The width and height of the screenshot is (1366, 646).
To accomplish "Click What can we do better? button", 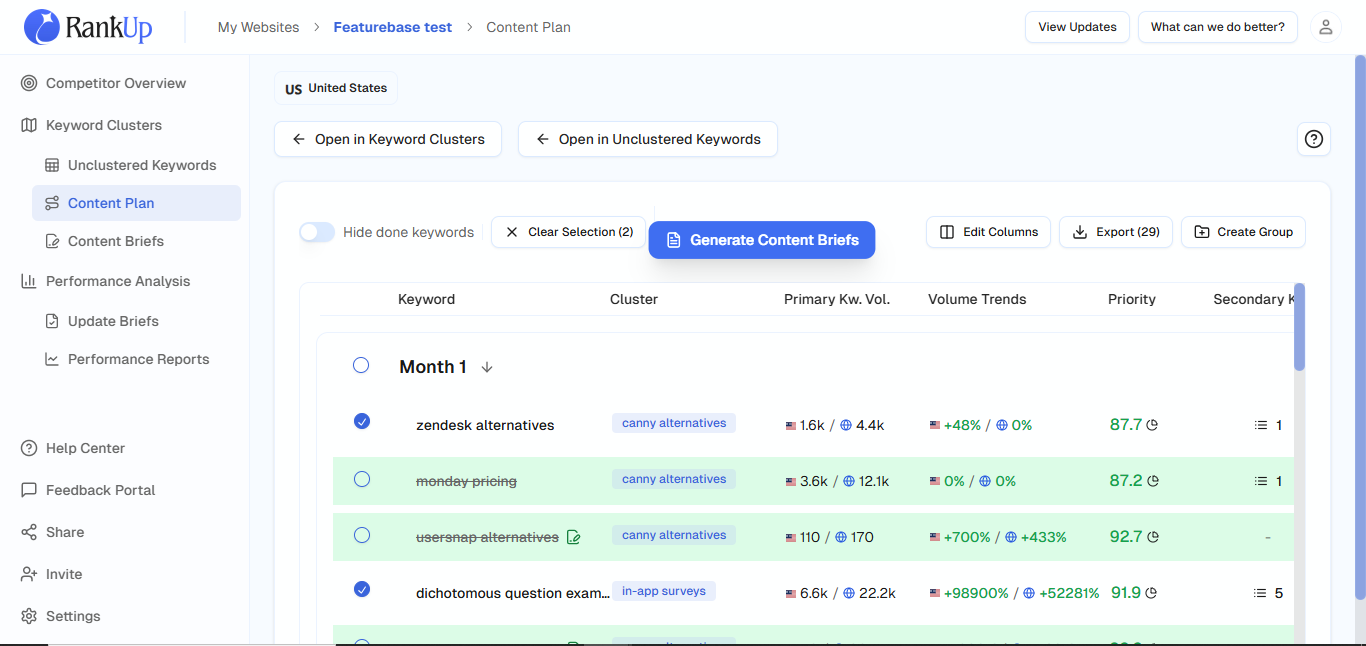I will pos(1217,27).
